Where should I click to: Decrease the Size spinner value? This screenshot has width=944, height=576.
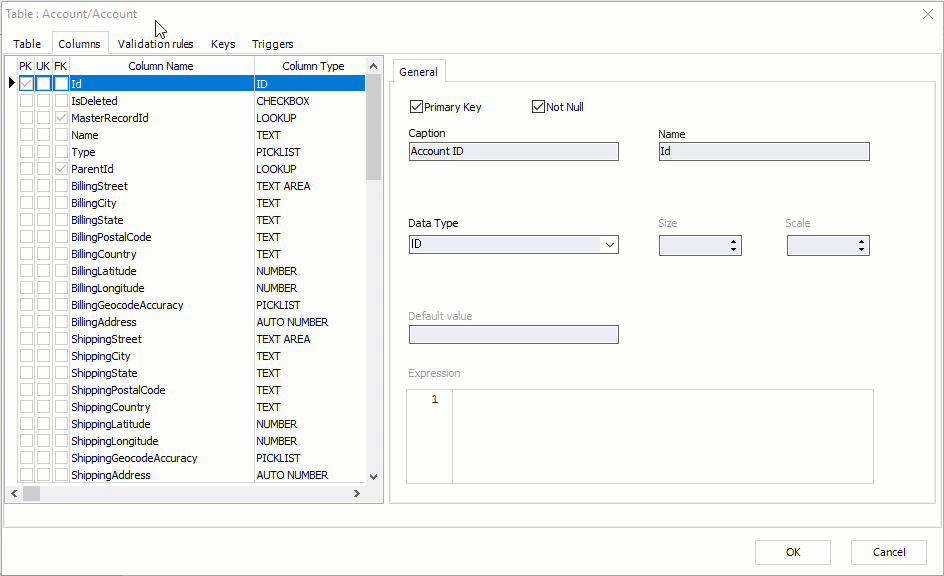(x=733, y=249)
